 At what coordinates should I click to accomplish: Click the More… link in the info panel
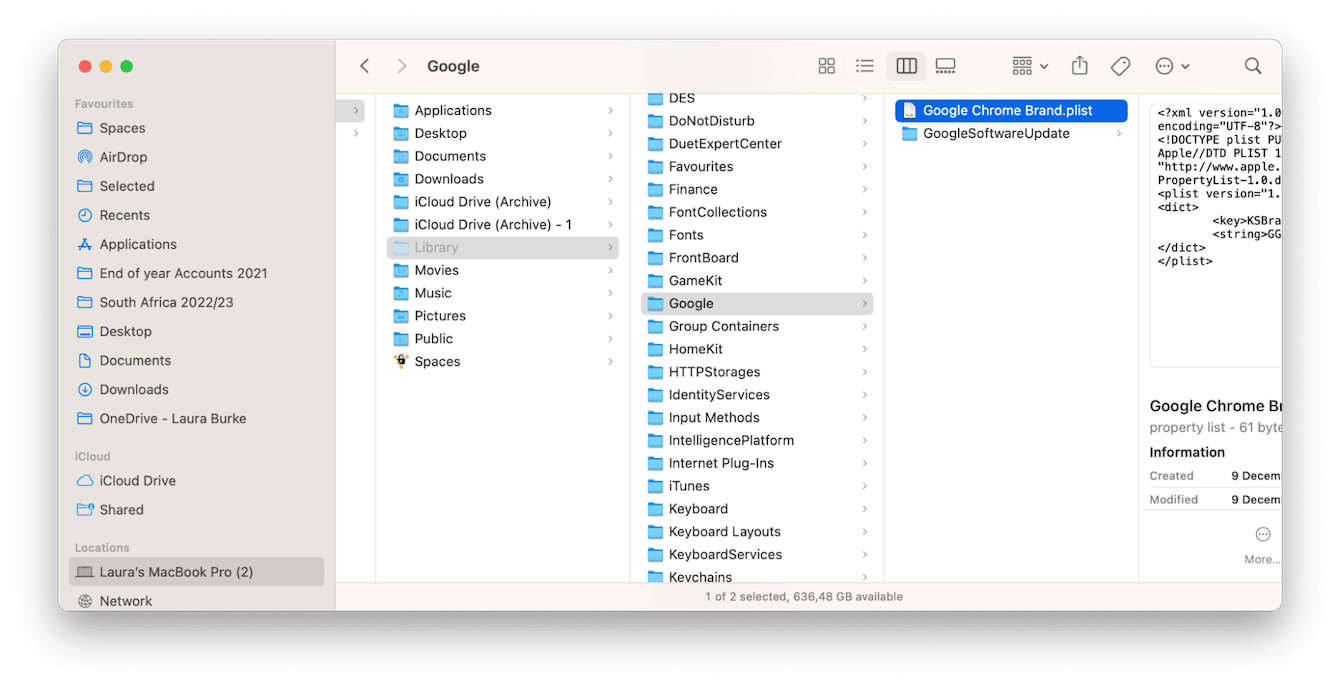[1261, 559]
